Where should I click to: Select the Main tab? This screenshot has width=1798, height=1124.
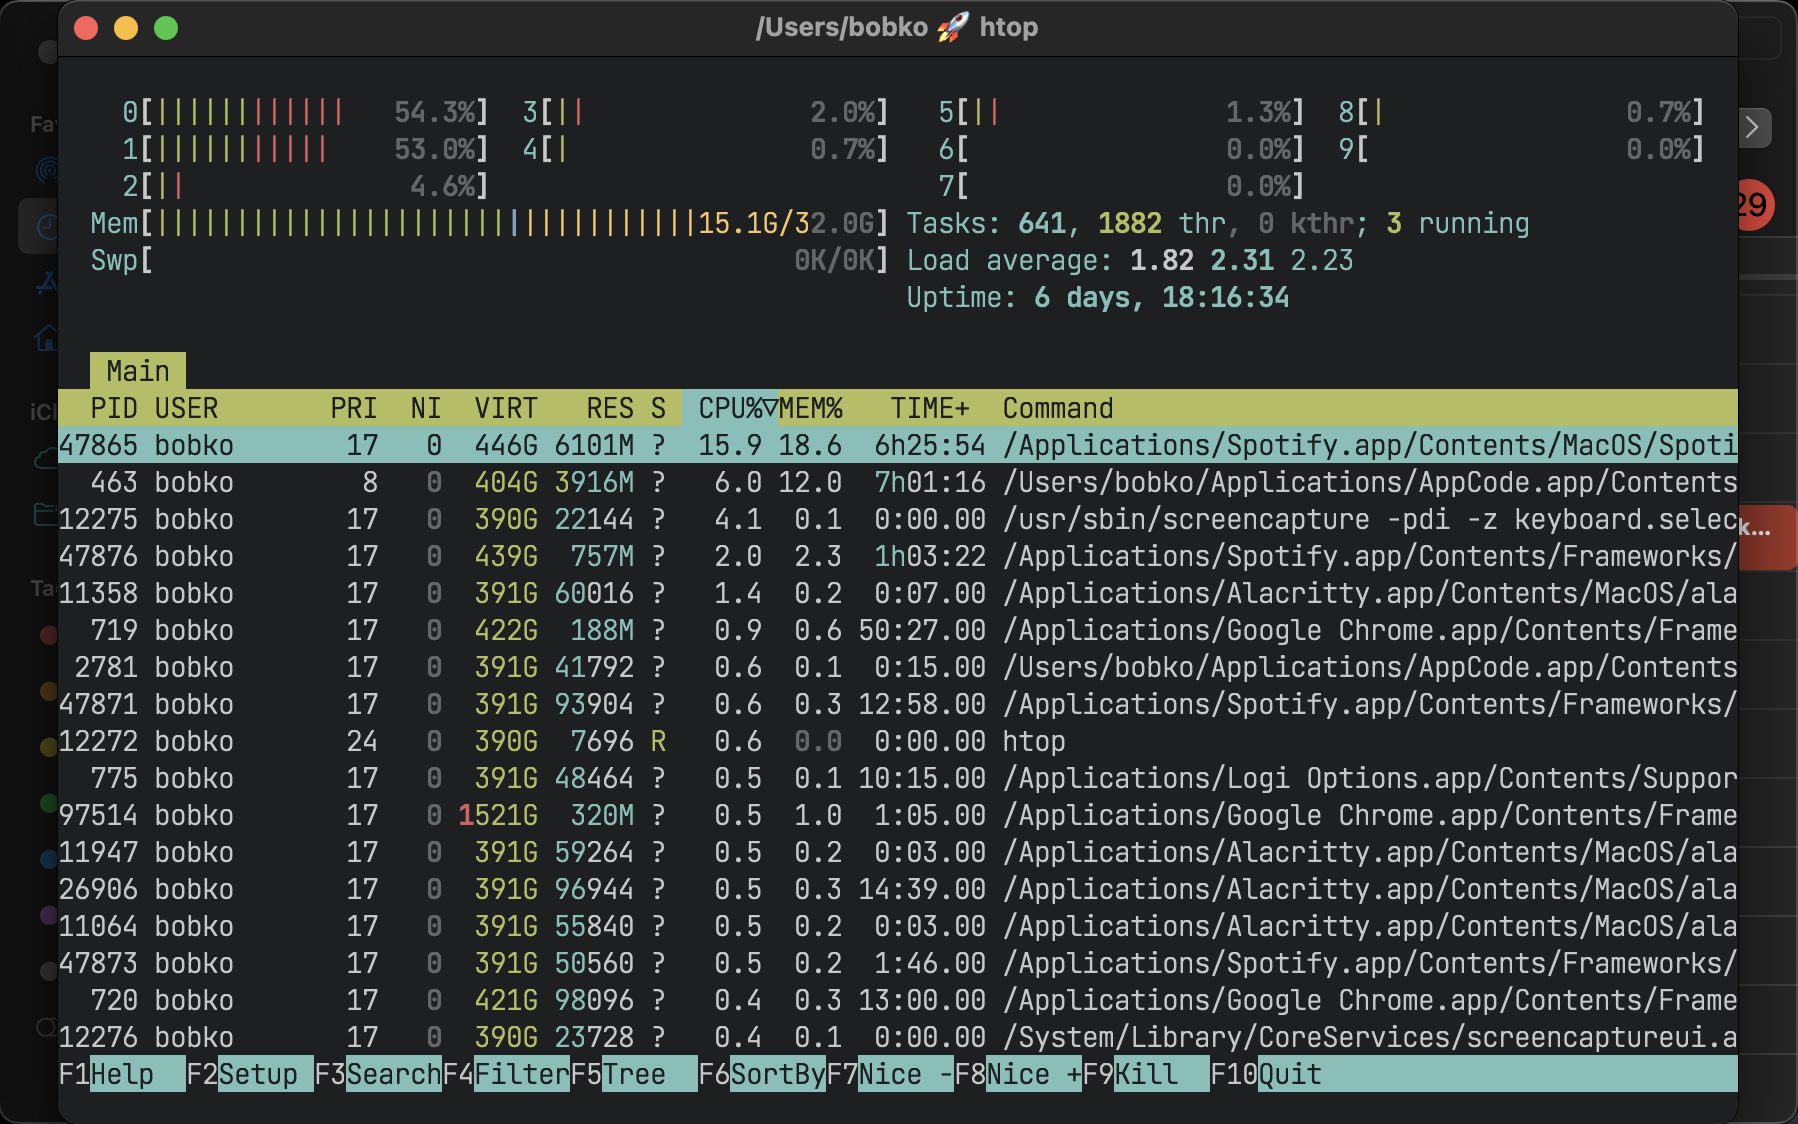pos(138,371)
